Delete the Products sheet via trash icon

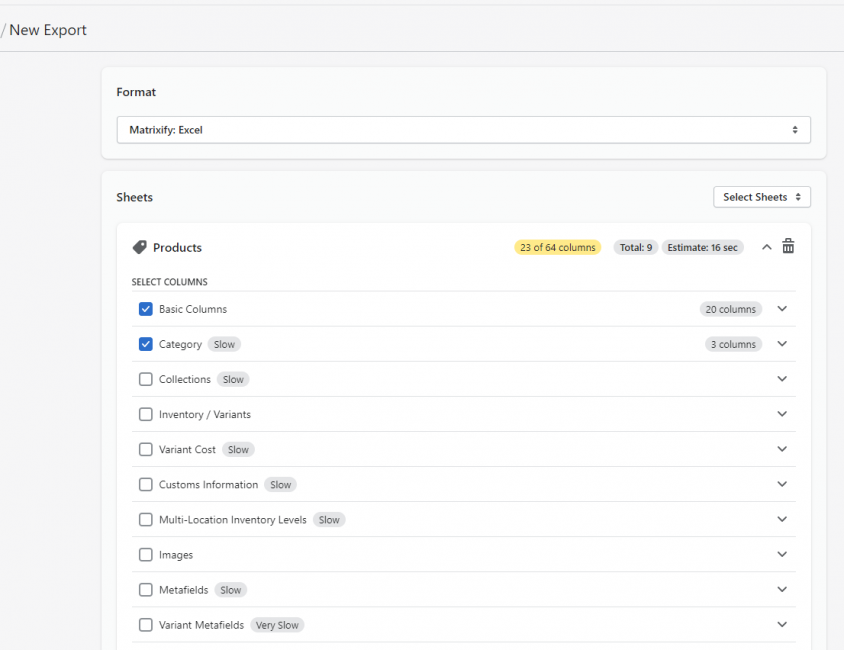pyautogui.click(x=788, y=246)
